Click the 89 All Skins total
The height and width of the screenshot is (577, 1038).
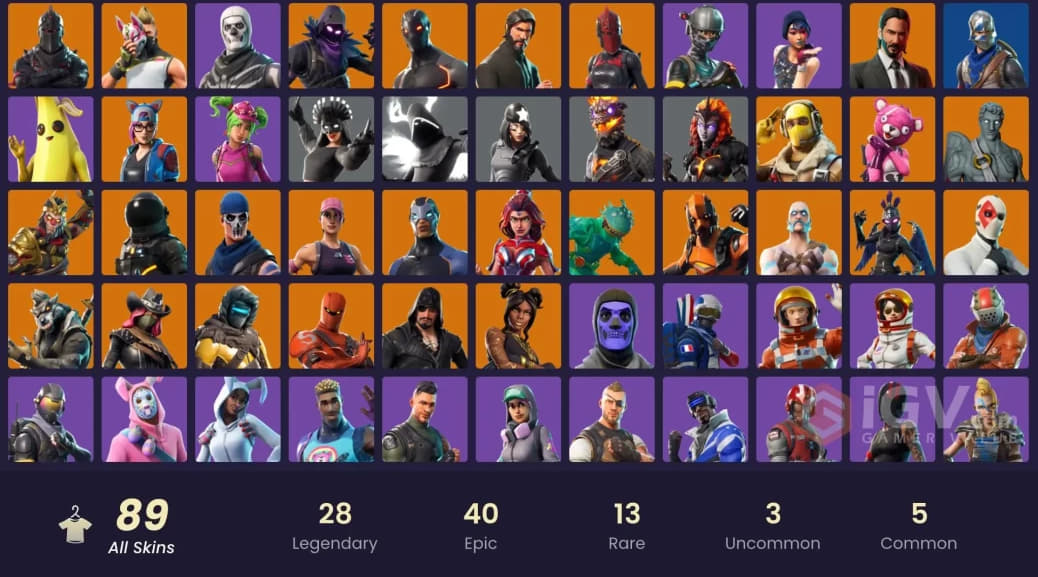click(x=142, y=526)
